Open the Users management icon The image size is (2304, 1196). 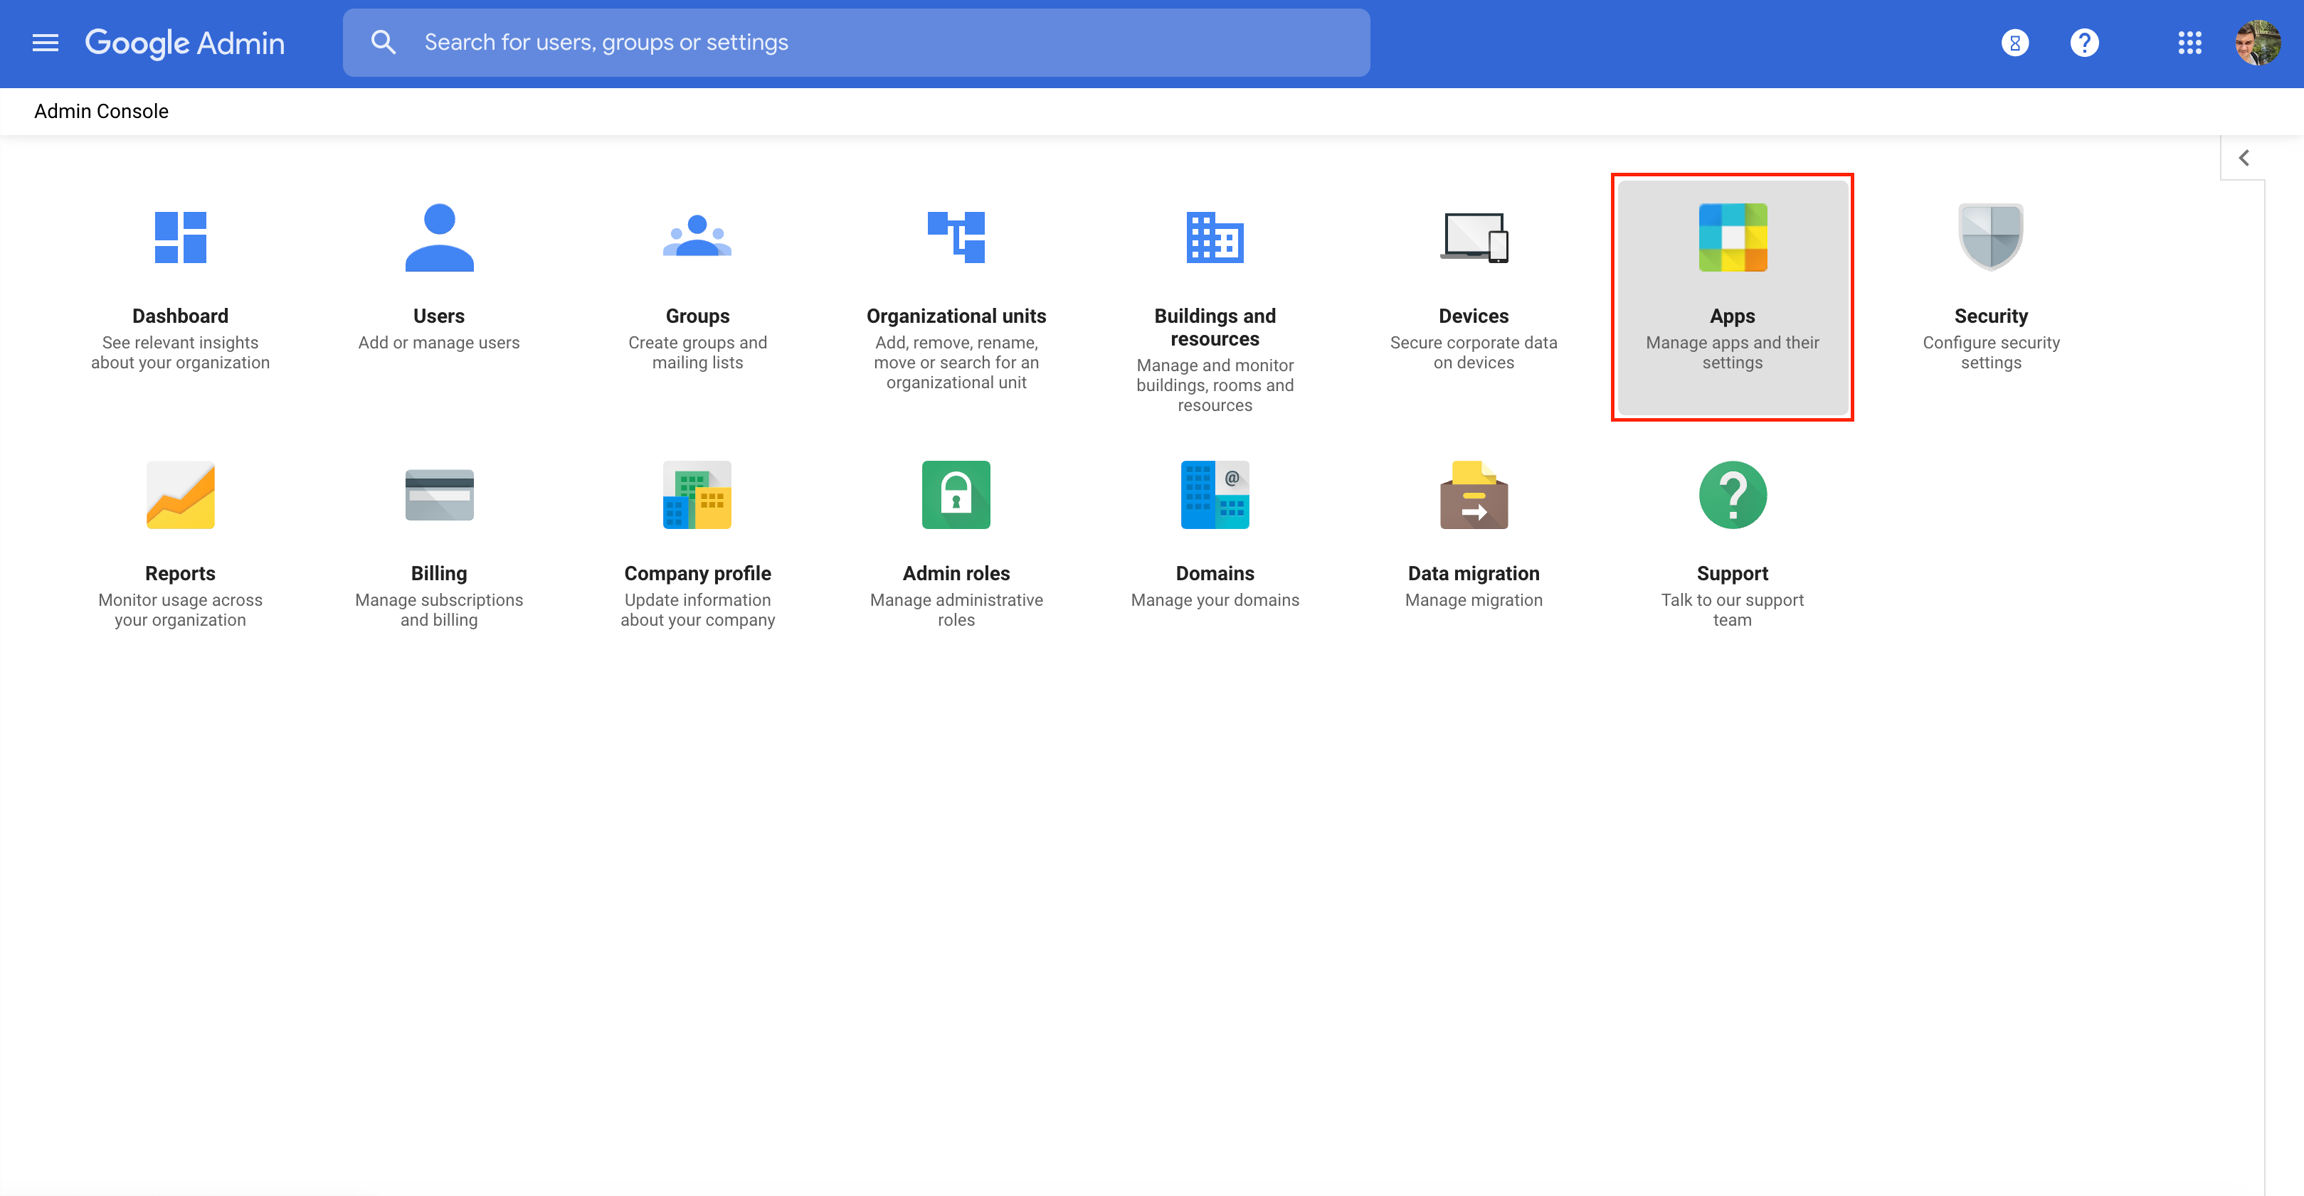tap(438, 237)
